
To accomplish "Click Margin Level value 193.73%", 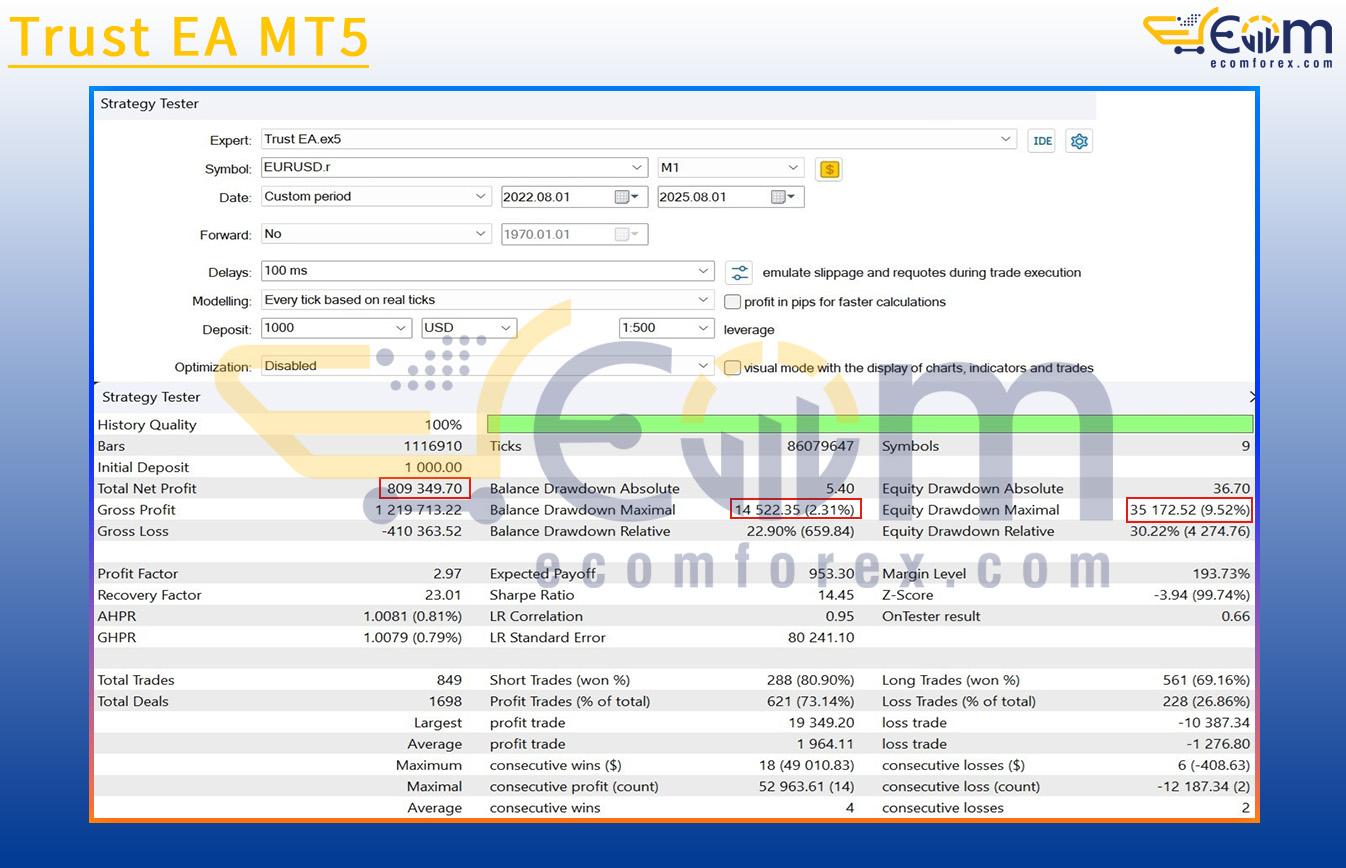I will tap(1221, 574).
